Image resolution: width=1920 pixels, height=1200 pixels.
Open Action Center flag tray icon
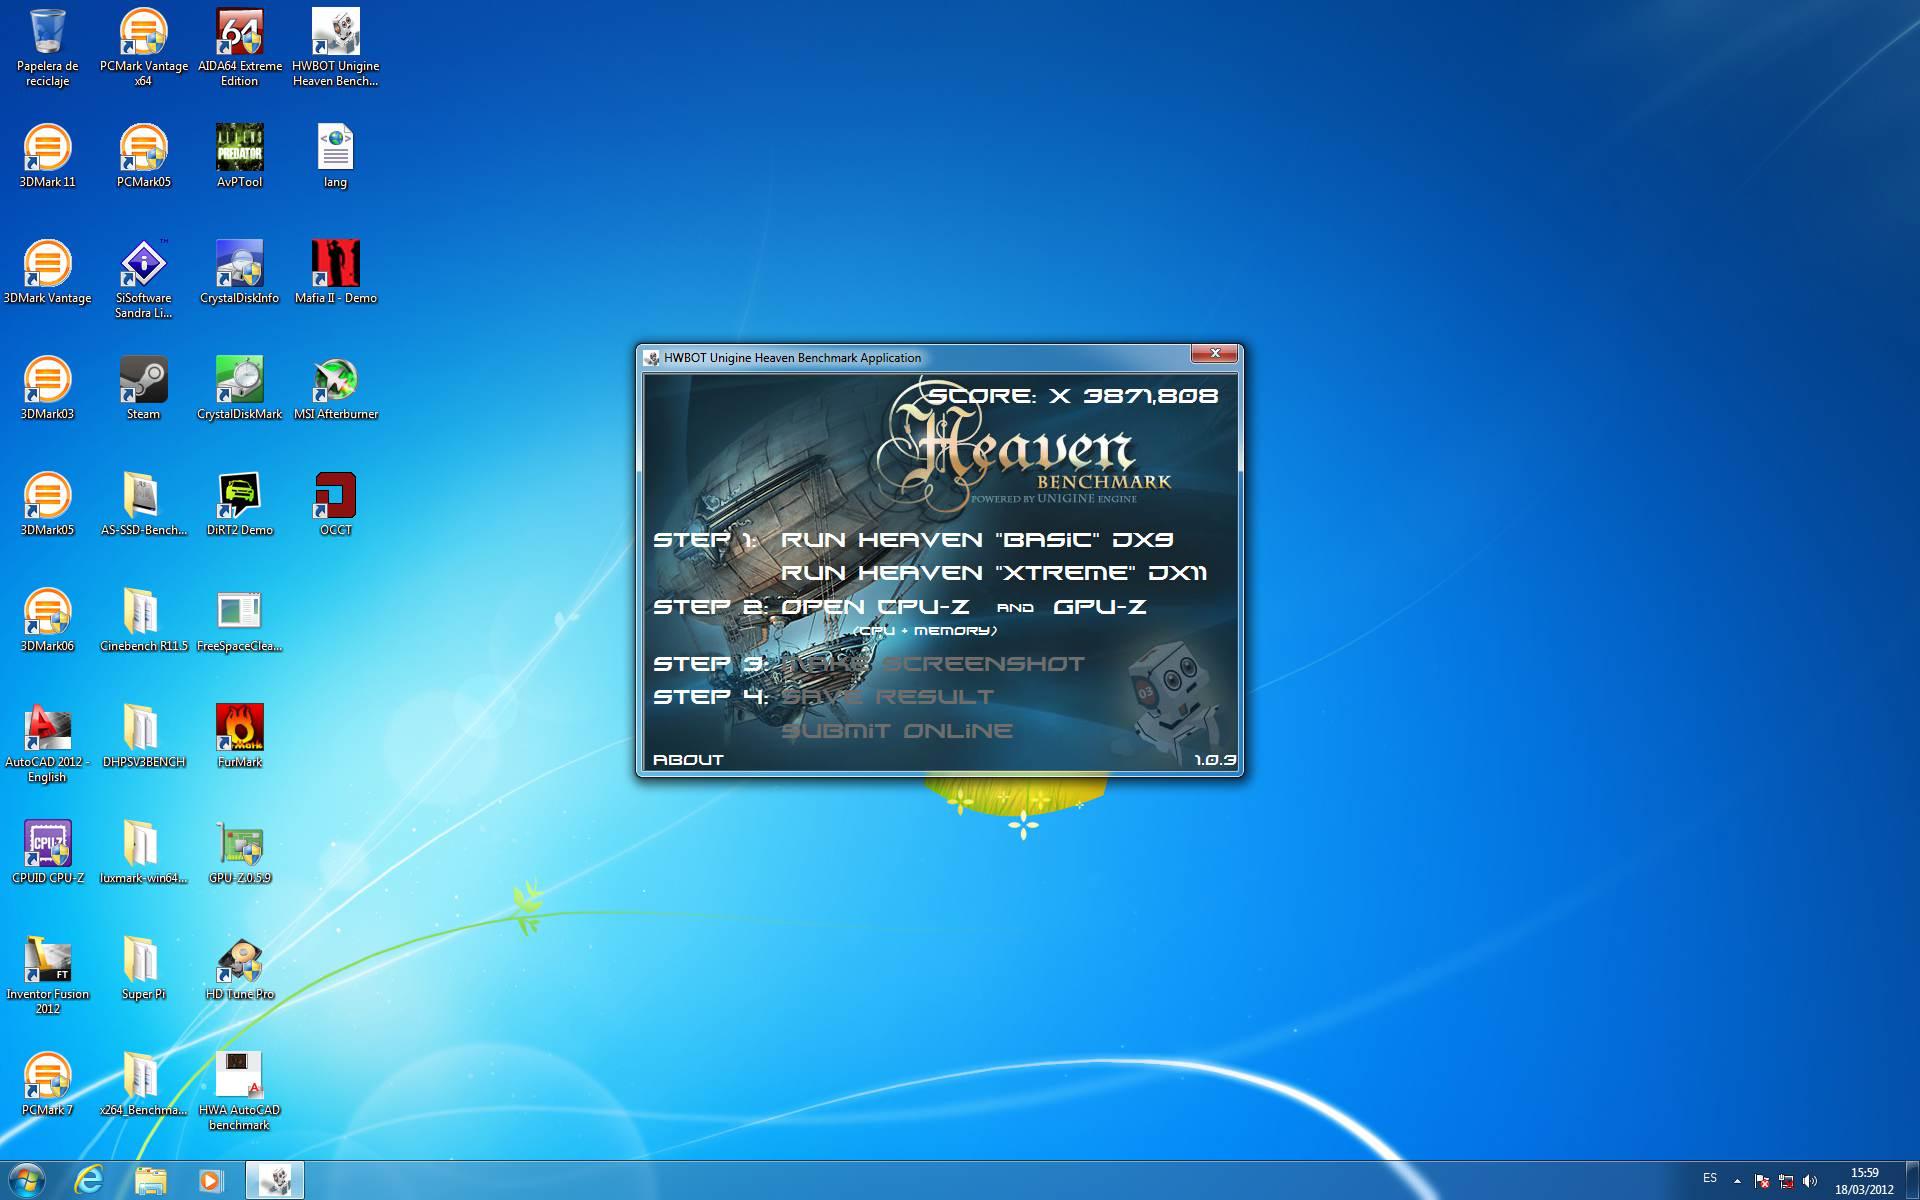tap(1762, 1181)
